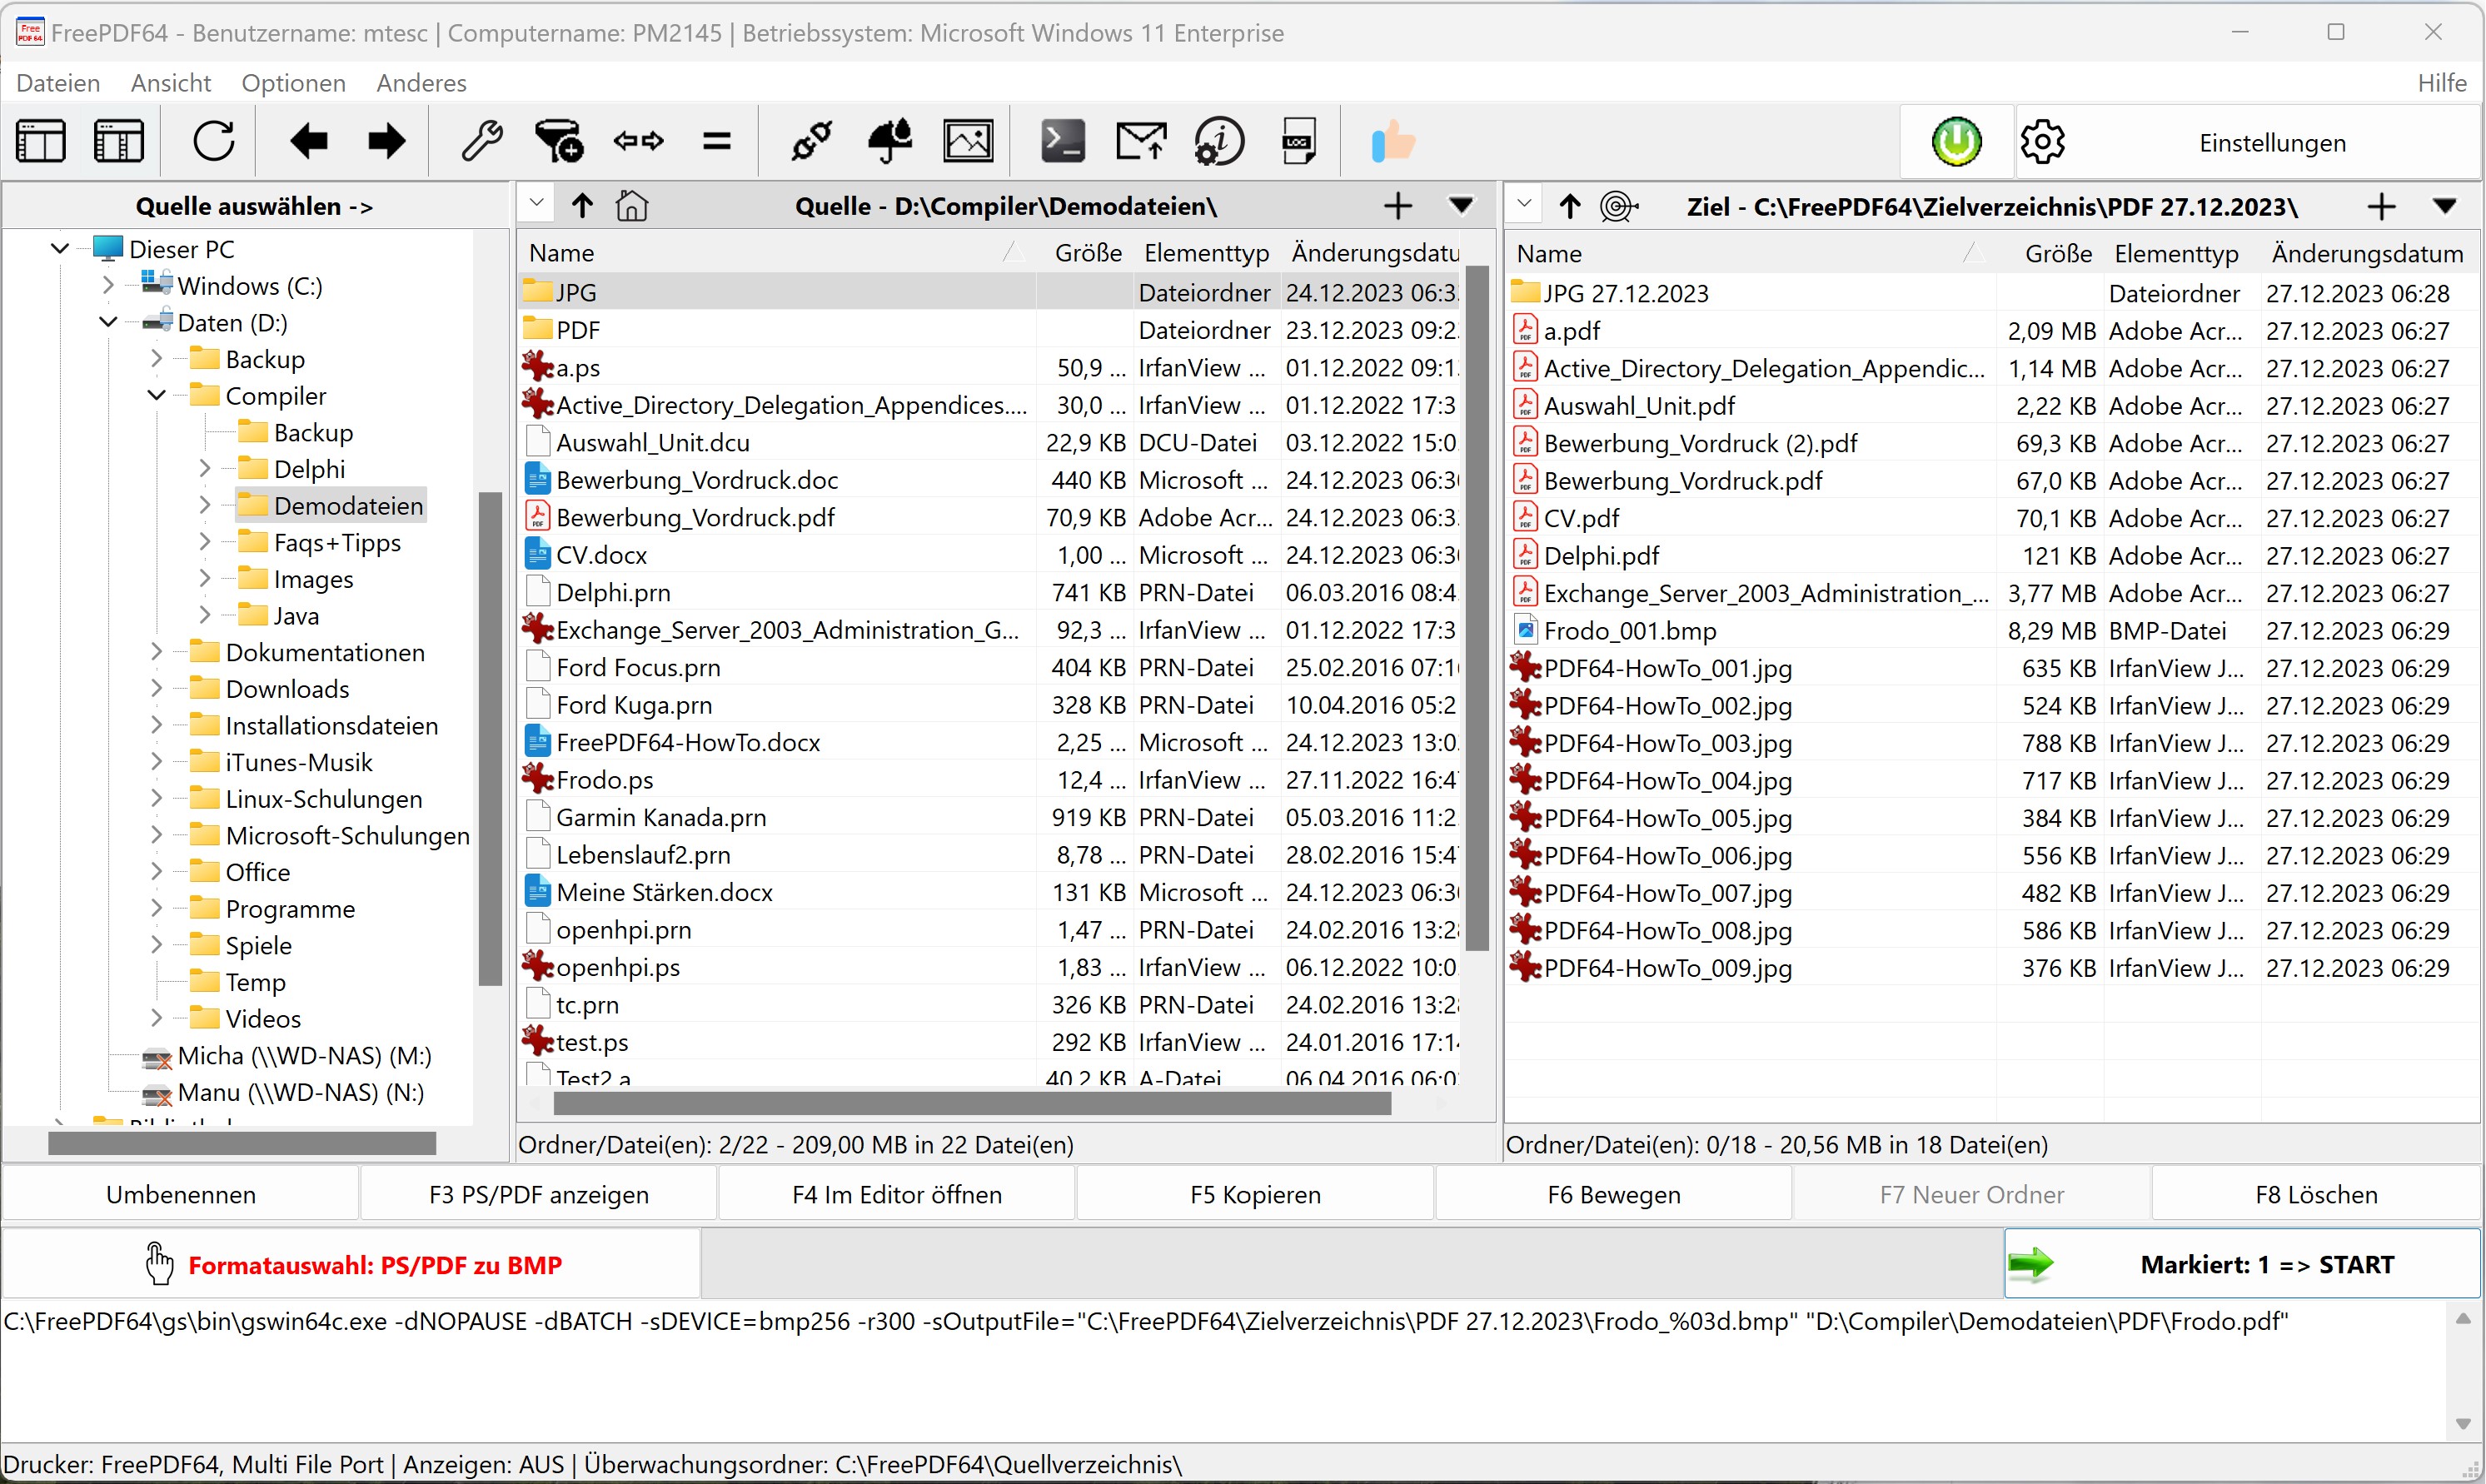Collapse the Daten (D:) tree node

coord(108,322)
